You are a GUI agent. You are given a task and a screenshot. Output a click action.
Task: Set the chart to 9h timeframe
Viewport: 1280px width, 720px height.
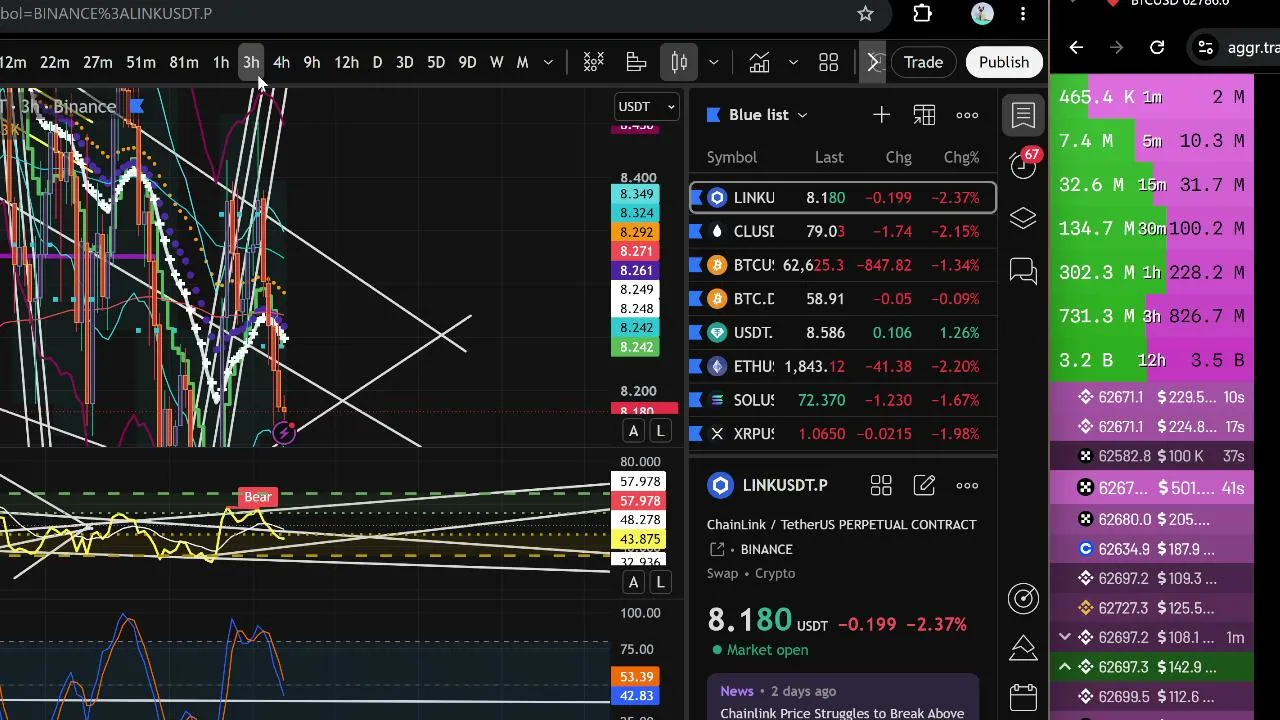[312, 63]
